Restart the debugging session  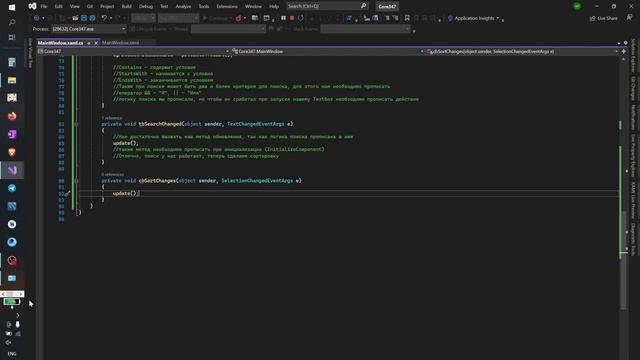point(301,18)
